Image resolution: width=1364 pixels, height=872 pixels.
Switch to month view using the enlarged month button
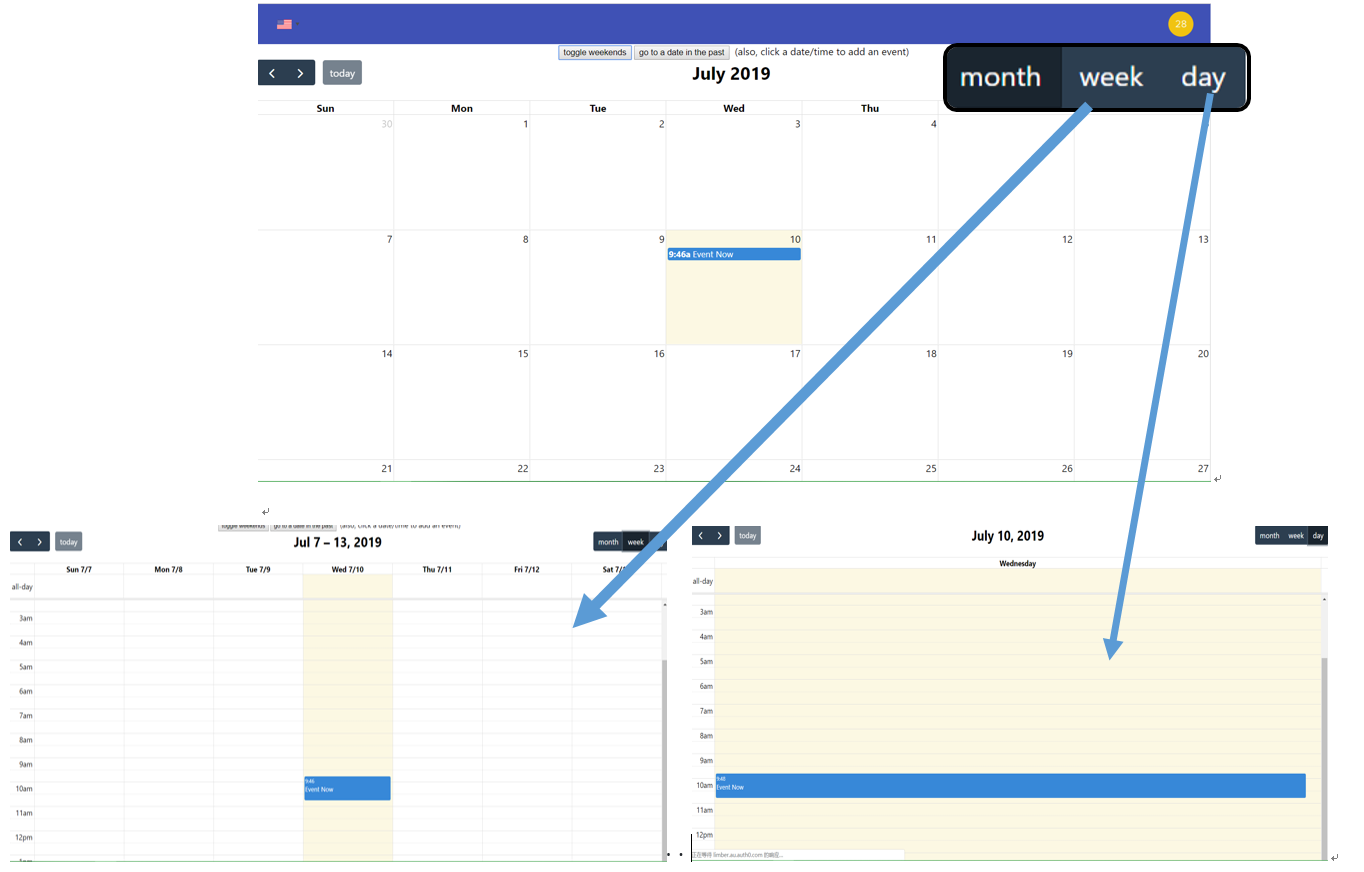[1001, 77]
